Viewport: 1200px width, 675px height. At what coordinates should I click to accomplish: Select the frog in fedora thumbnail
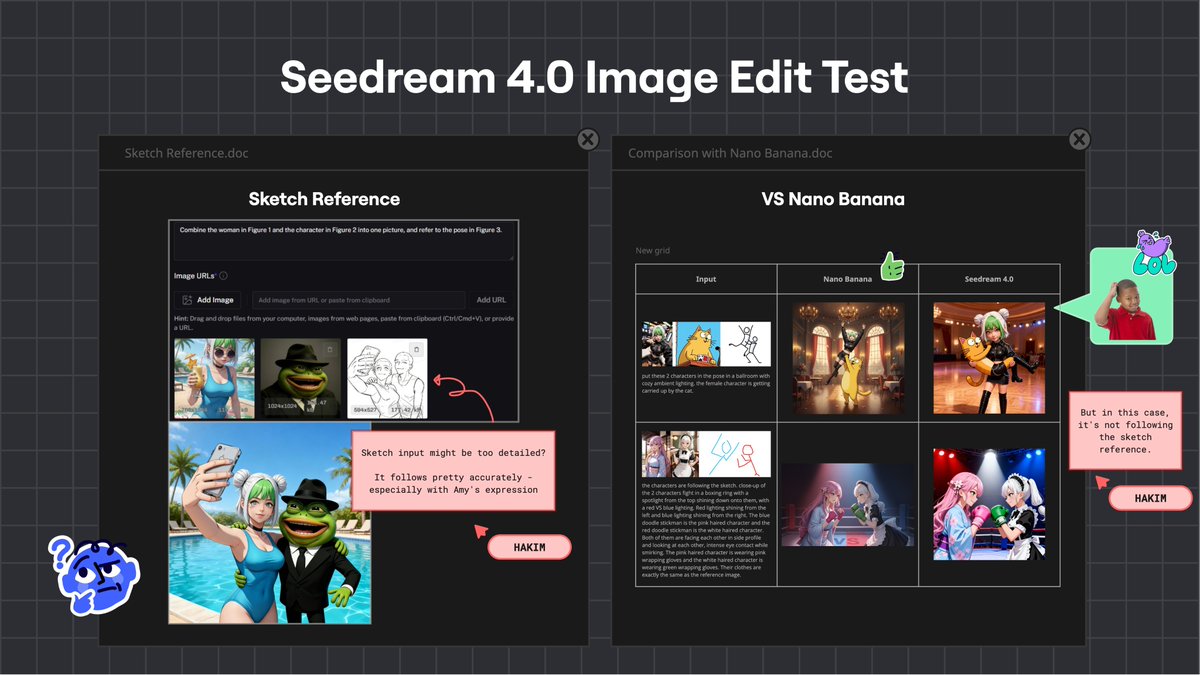click(300, 377)
